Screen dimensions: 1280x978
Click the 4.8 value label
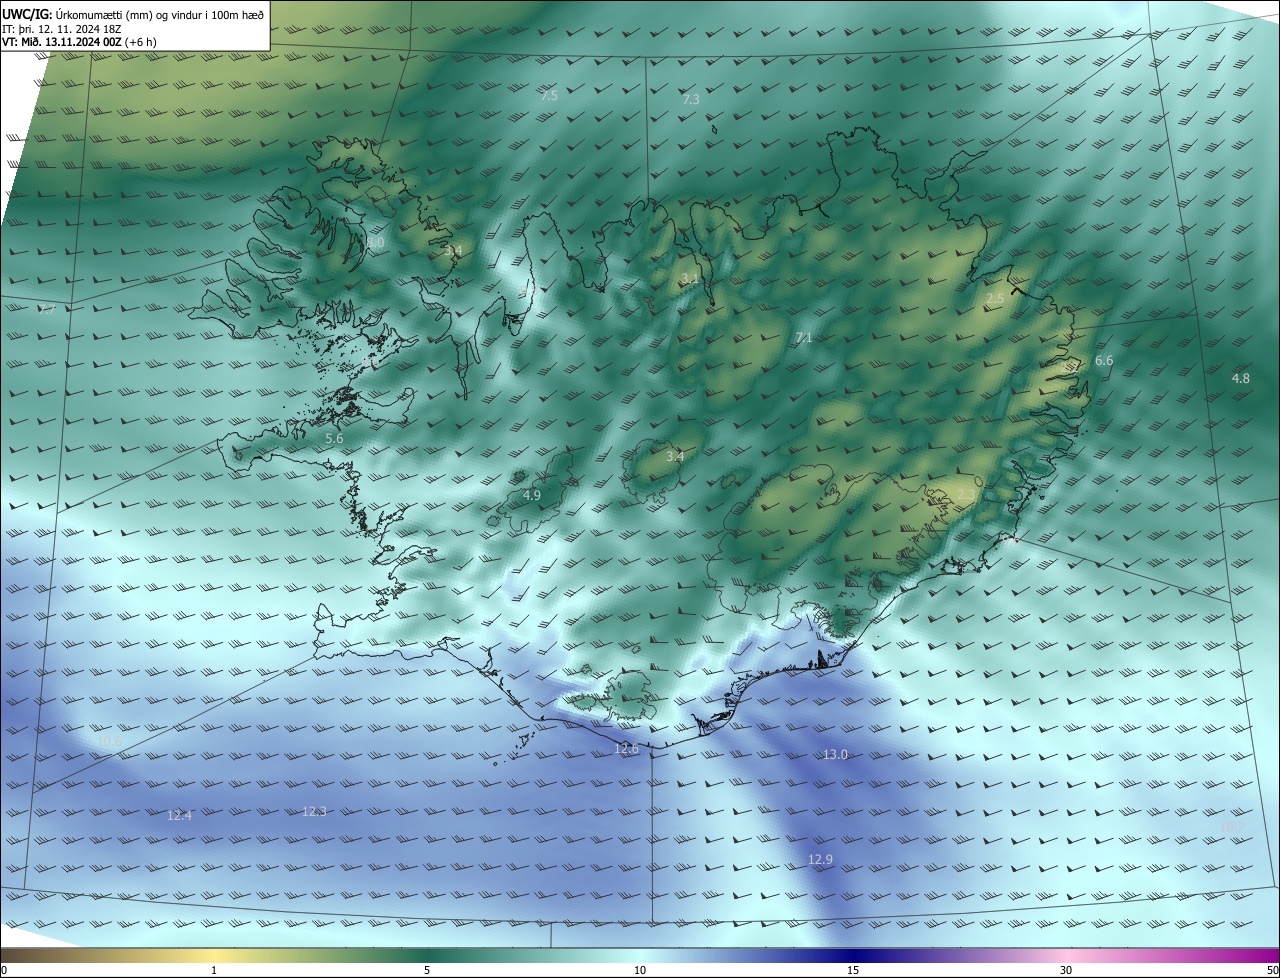(x=1240, y=378)
